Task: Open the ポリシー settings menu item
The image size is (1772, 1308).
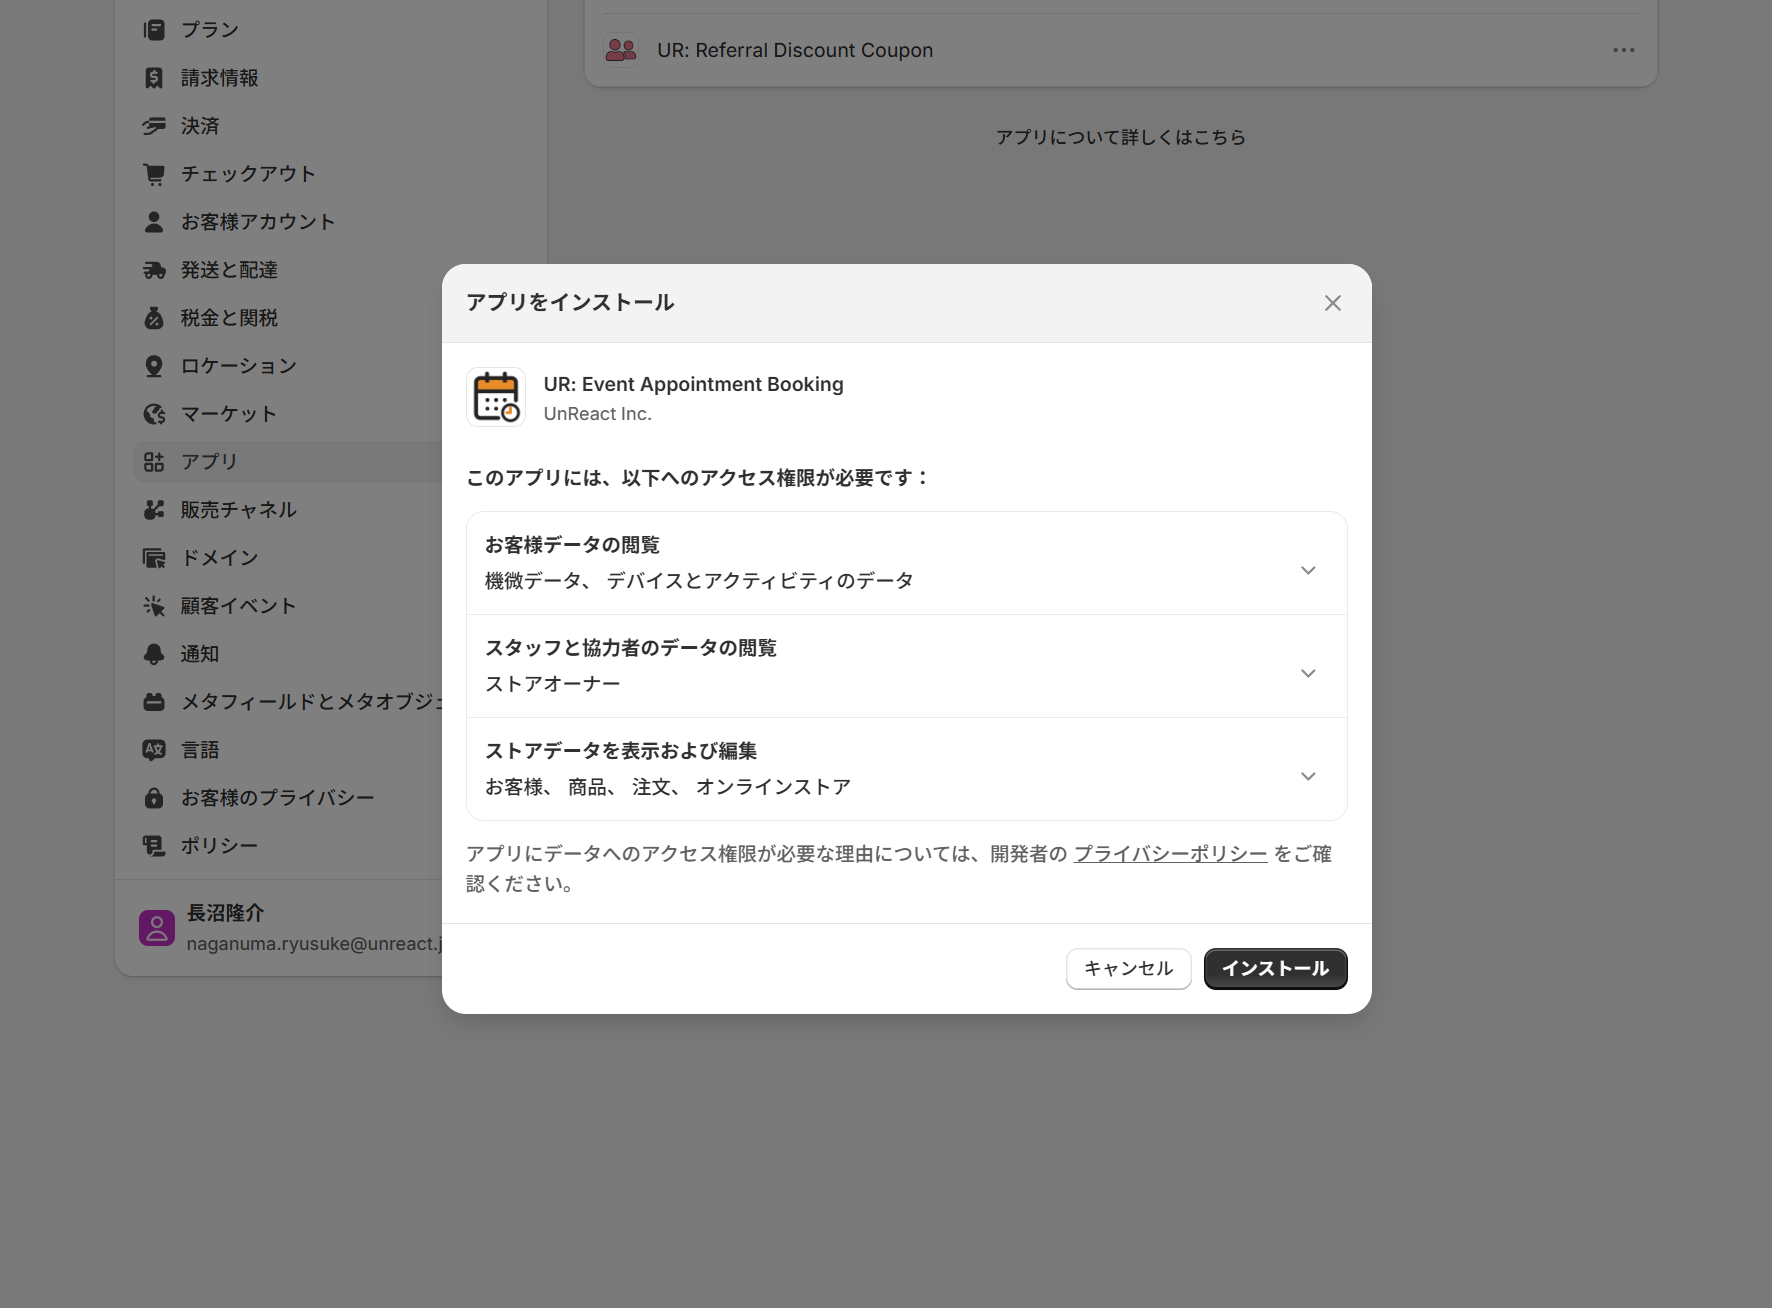Action: (x=288, y=846)
